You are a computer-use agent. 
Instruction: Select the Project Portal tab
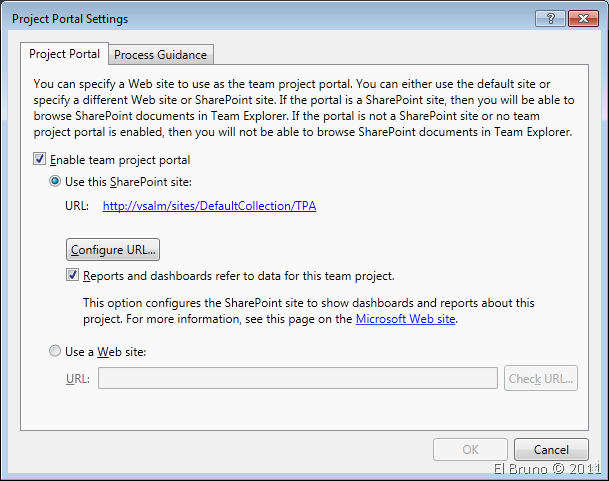66,53
